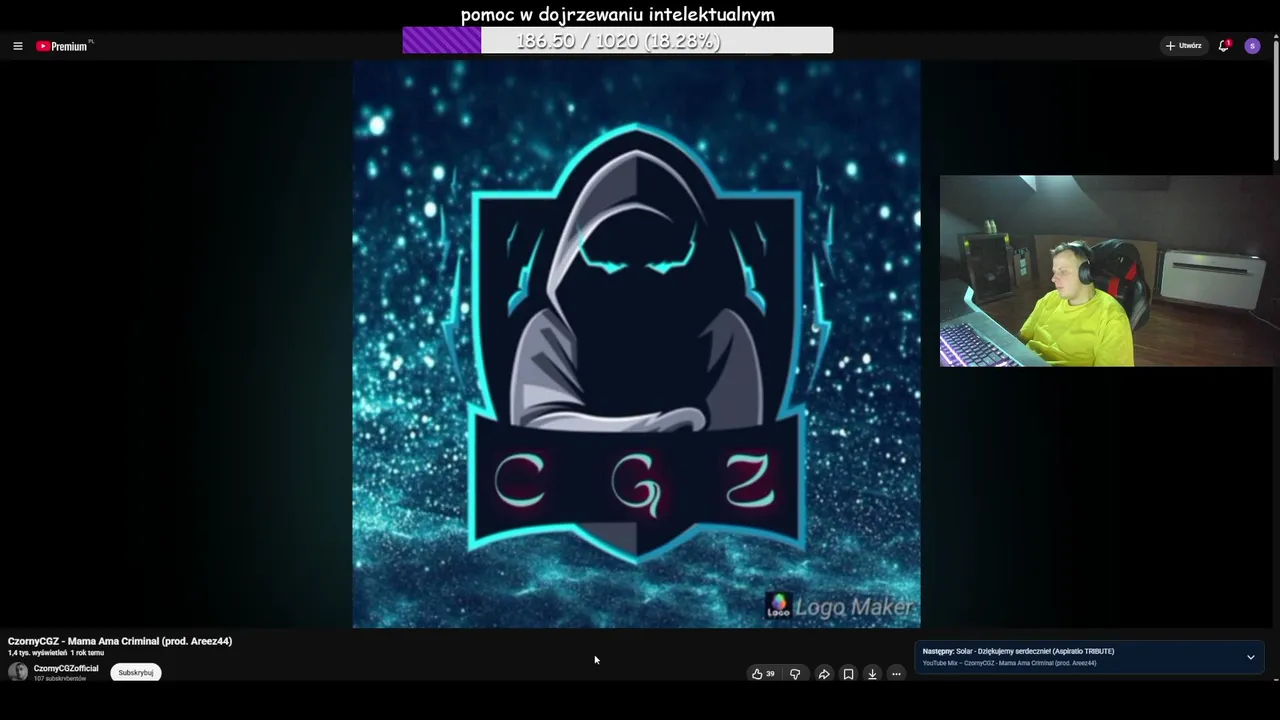The width and height of the screenshot is (1280, 720).
Task: Expand the Następny YouTube Mix panel
Action: 1250,657
